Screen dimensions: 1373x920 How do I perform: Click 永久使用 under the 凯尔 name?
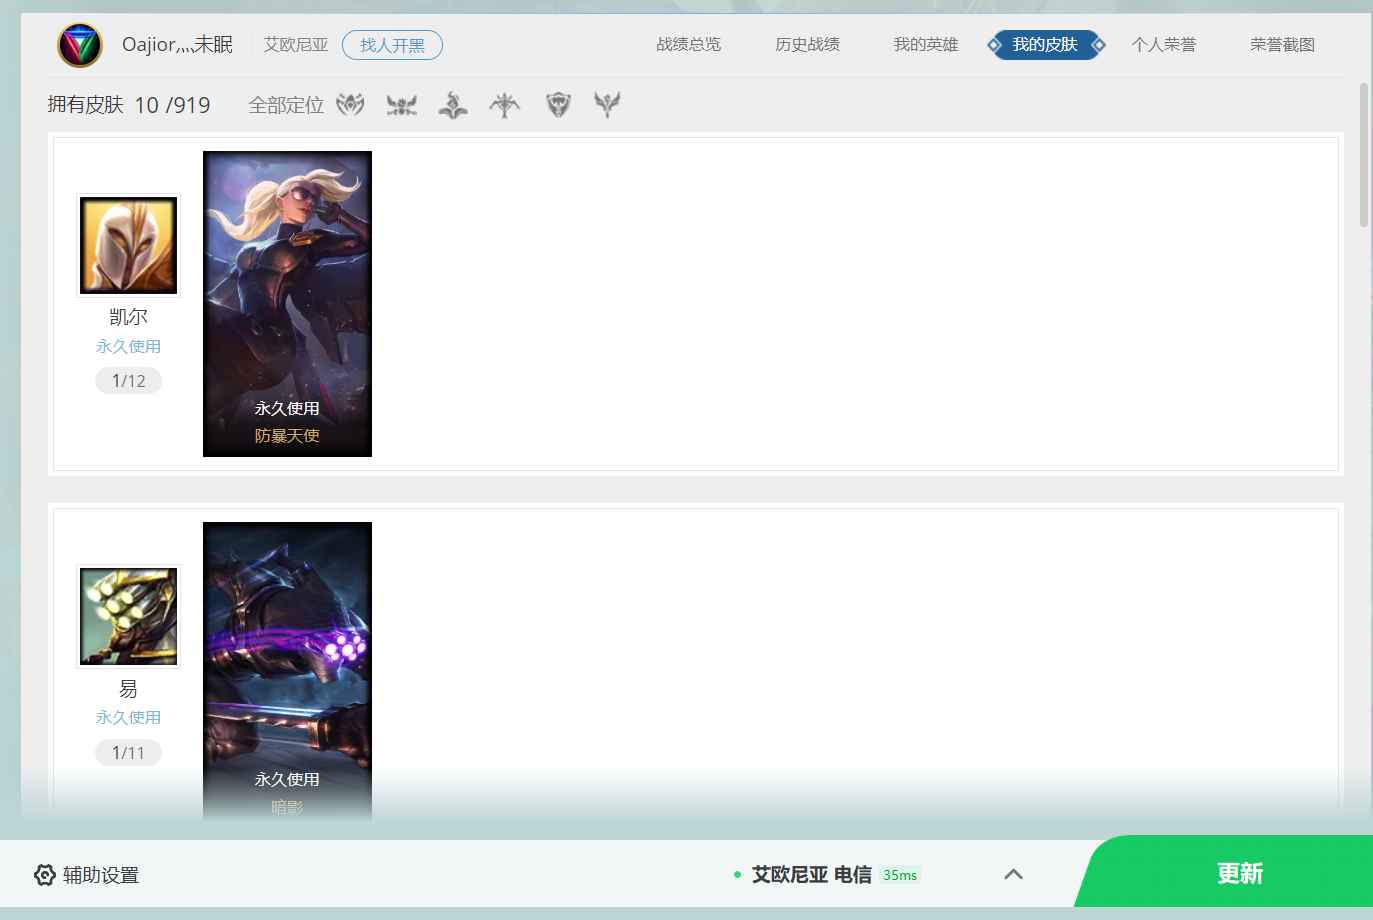[129, 347]
